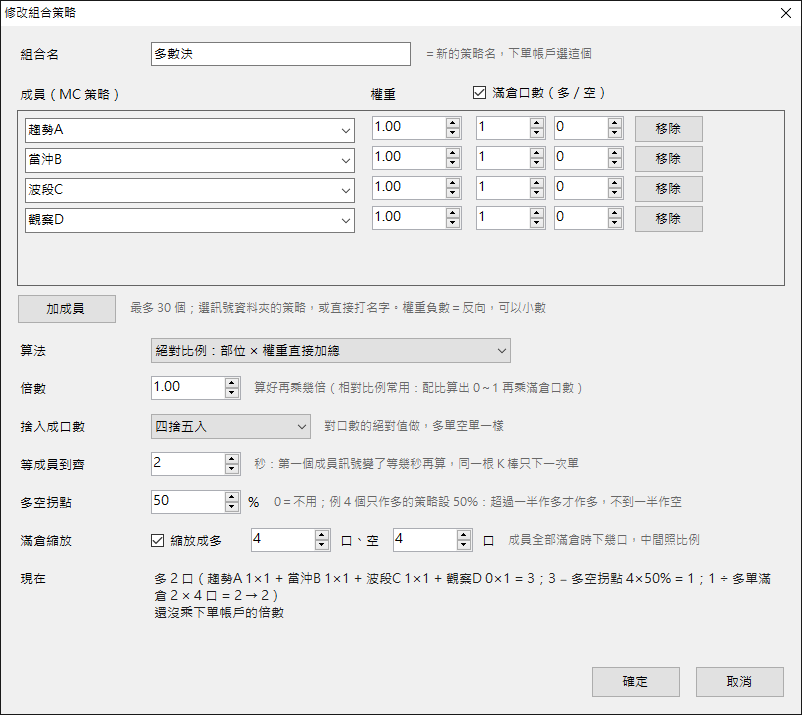This screenshot has height=715, width=802.
Task: Increase 趨勢A long full-position lots
Action: 537,123
